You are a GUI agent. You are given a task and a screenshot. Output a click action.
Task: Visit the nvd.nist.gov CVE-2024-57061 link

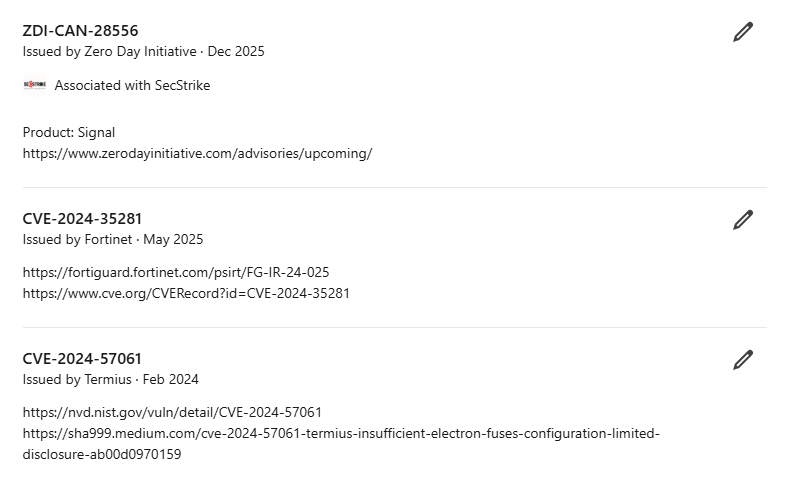pyautogui.click(x=172, y=412)
